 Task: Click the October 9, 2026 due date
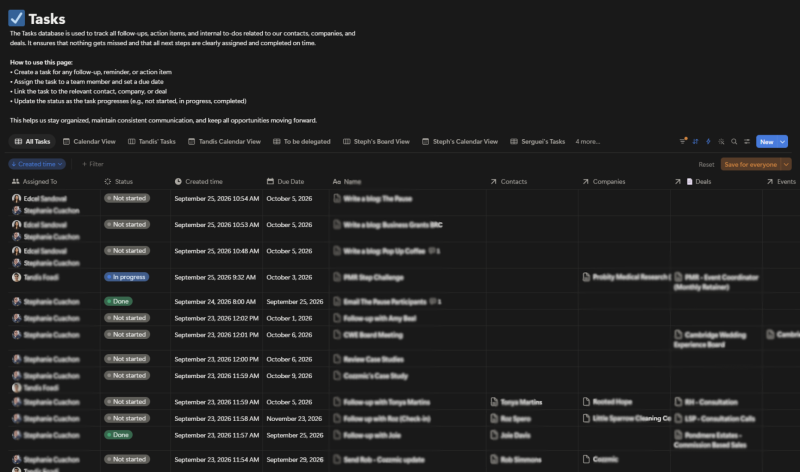click(289, 376)
